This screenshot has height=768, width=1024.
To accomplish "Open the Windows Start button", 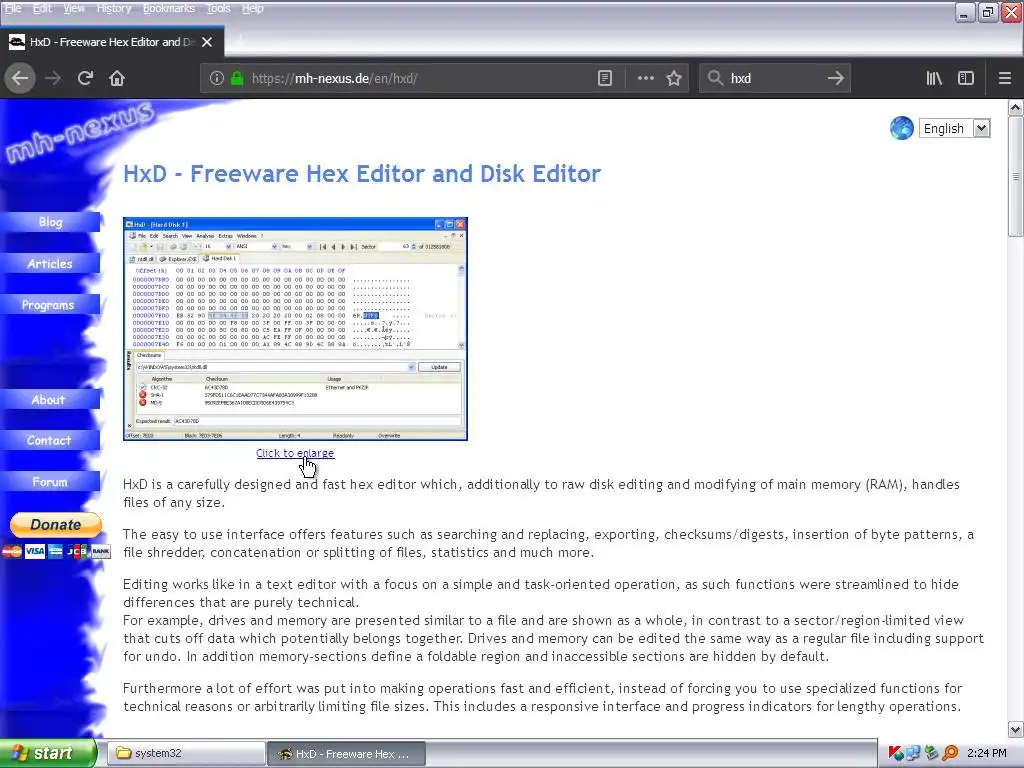I will (47, 753).
